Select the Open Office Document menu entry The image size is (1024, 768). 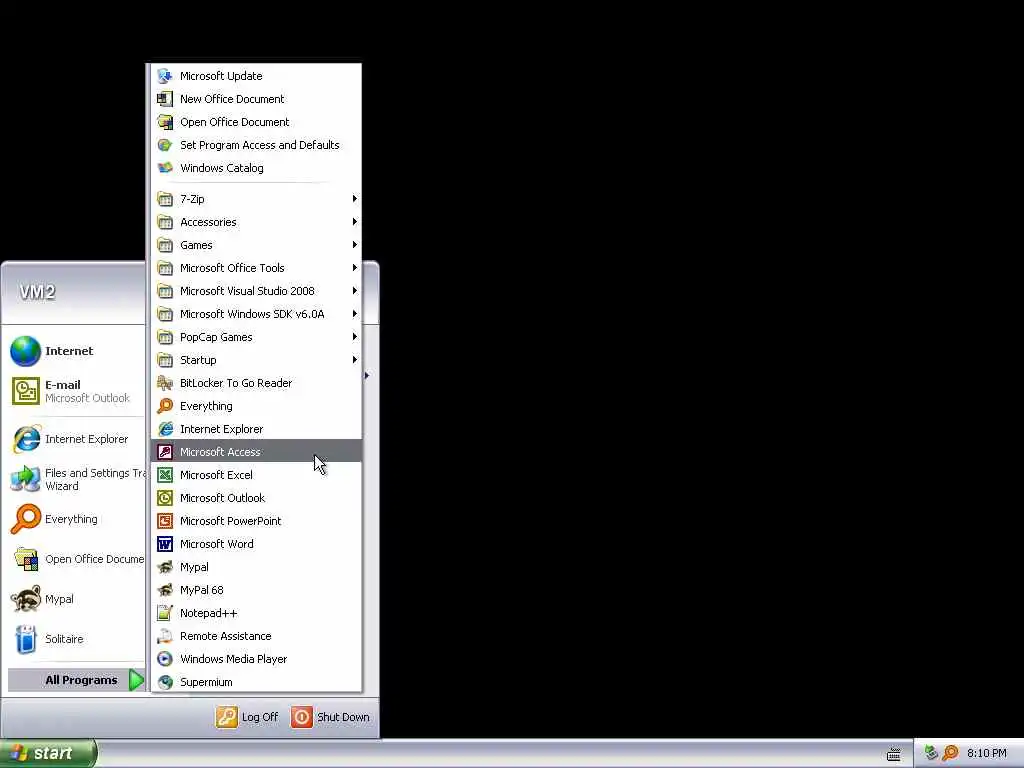pos(256,122)
